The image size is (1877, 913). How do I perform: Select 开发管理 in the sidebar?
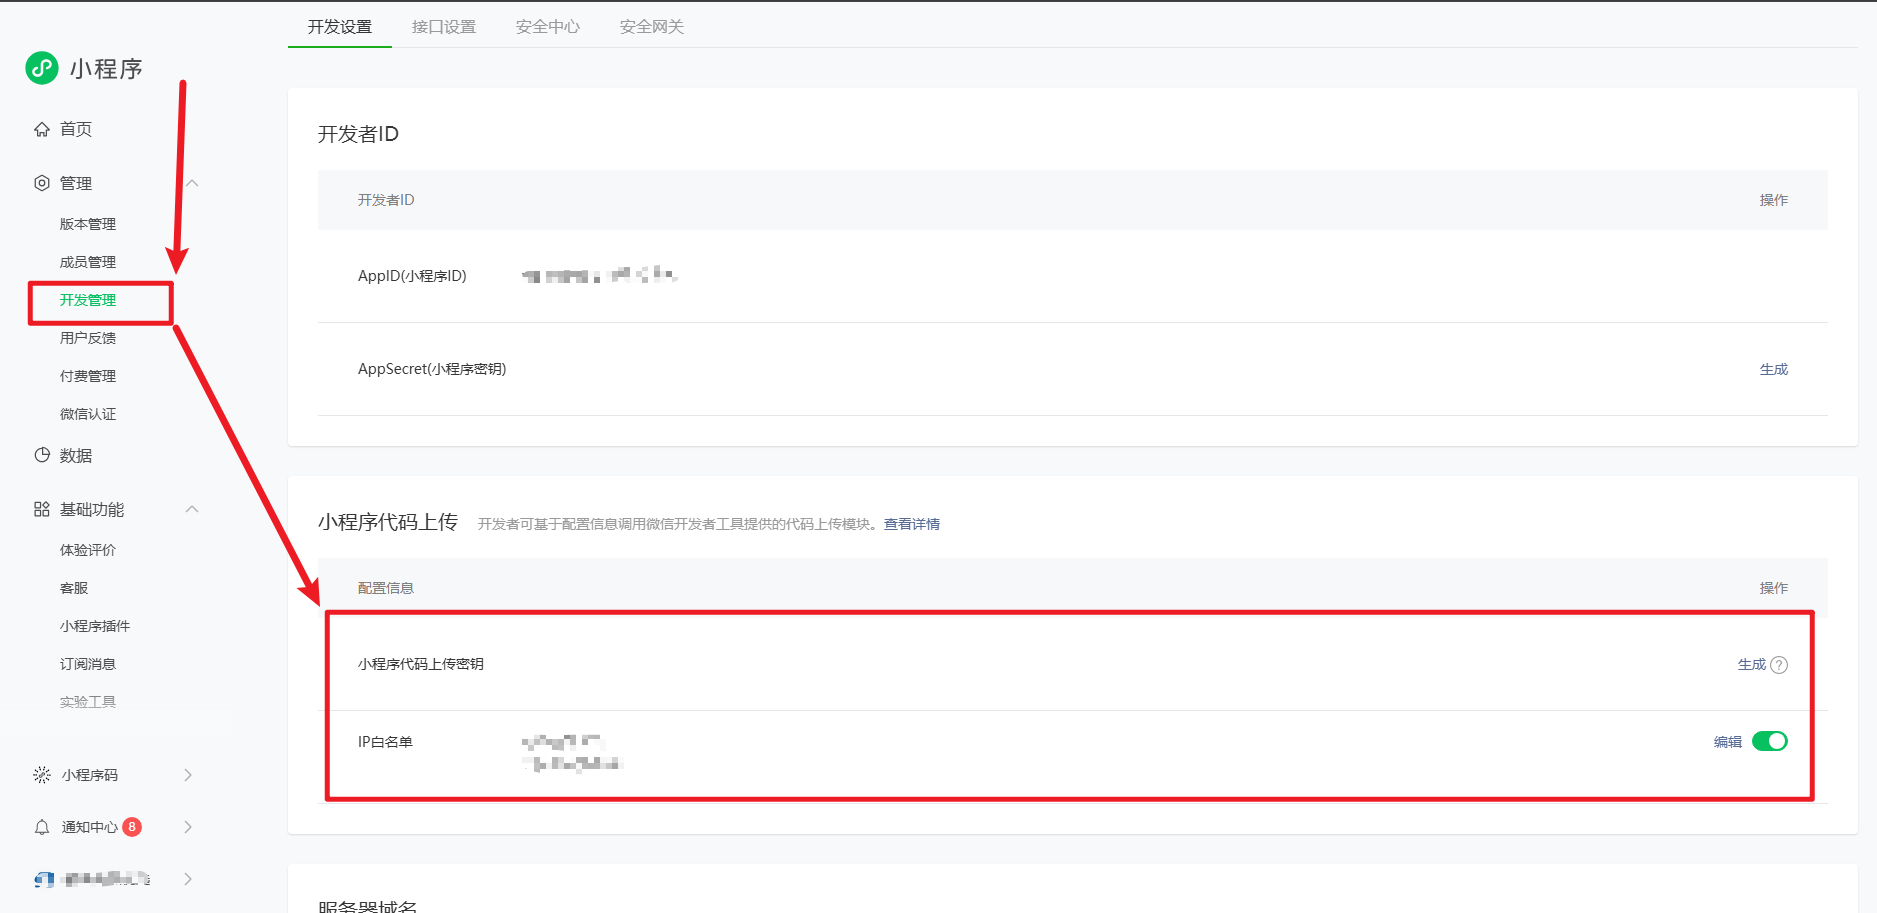click(88, 300)
